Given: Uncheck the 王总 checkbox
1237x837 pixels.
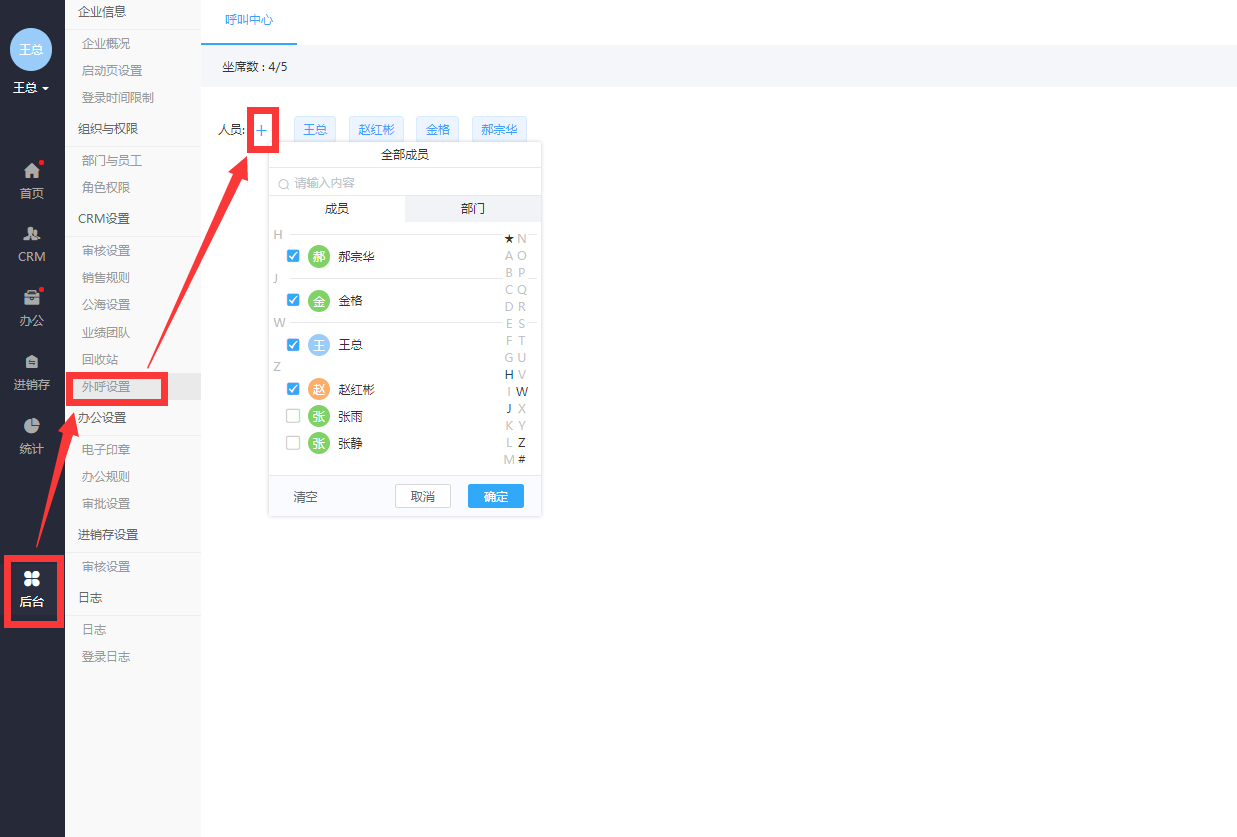Looking at the screenshot, I should click(x=293, y=344).
